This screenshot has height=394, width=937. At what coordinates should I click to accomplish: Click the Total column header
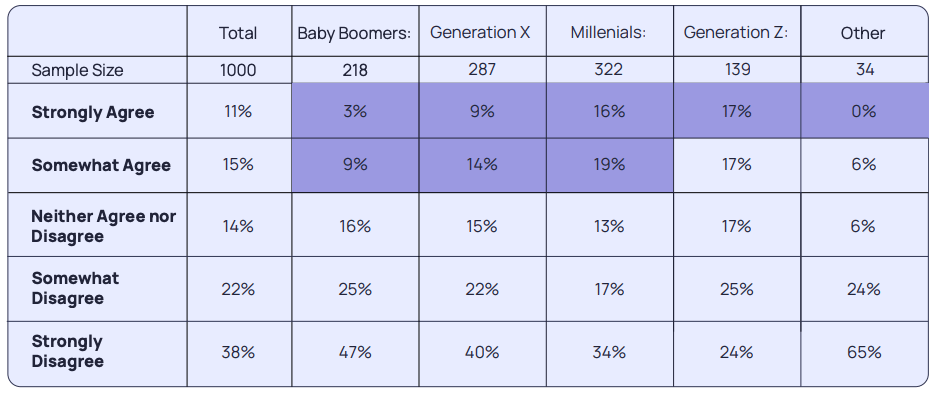click(238, 33)
